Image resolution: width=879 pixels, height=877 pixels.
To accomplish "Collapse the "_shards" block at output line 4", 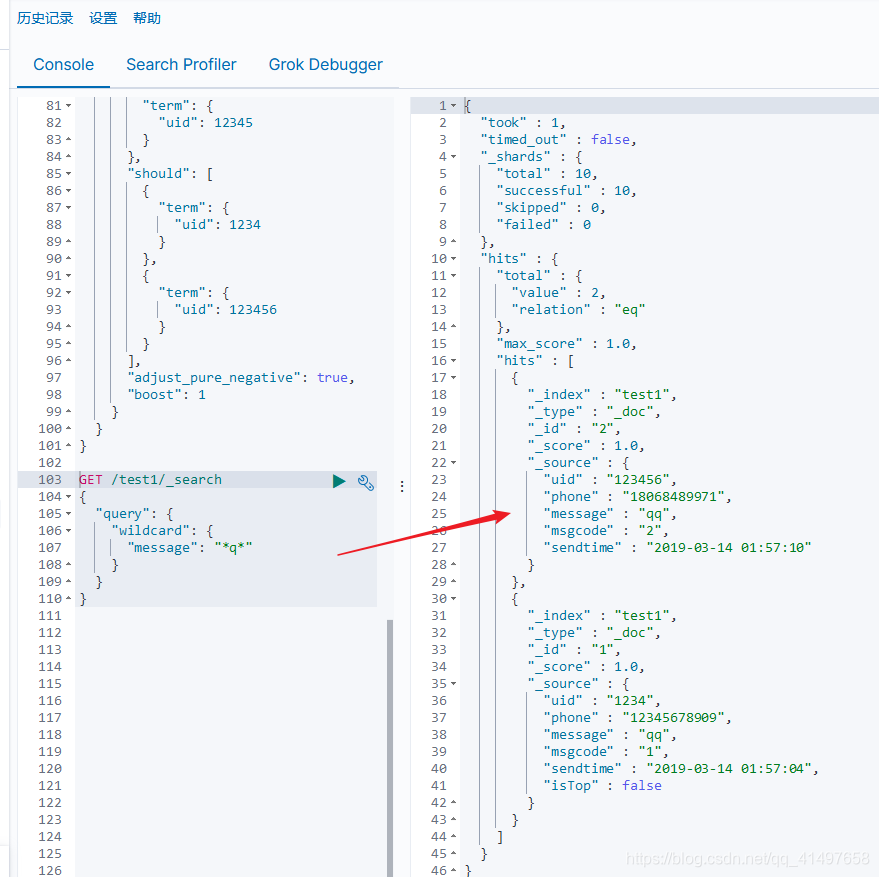I will 454,156.
